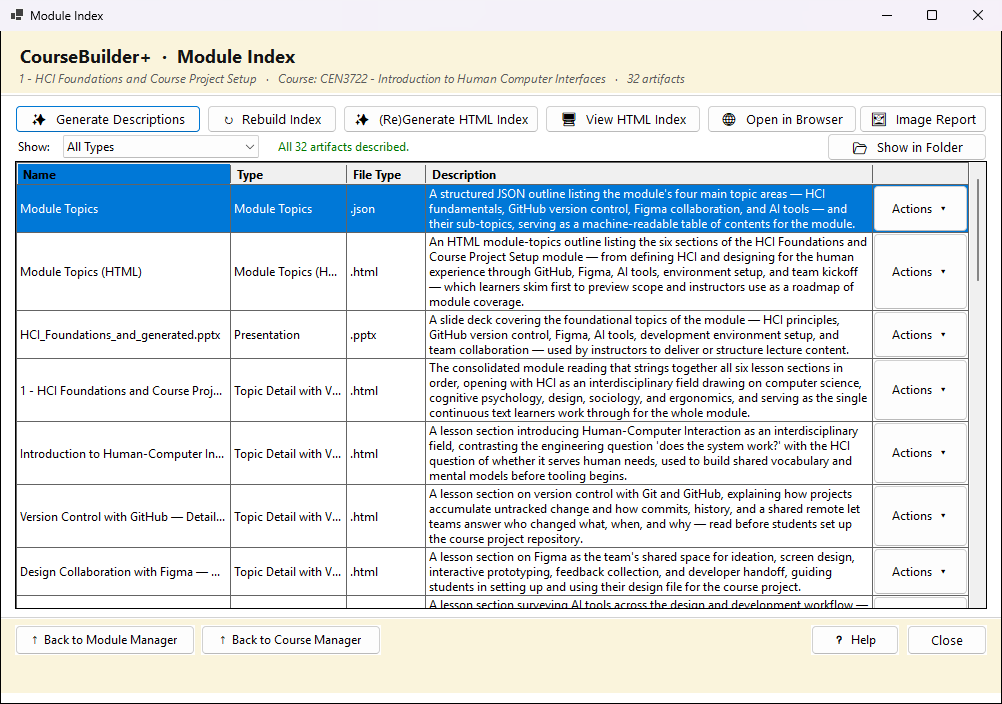Click the up-arrow icon on Back to Module Manager

click(x=35, y=639)
